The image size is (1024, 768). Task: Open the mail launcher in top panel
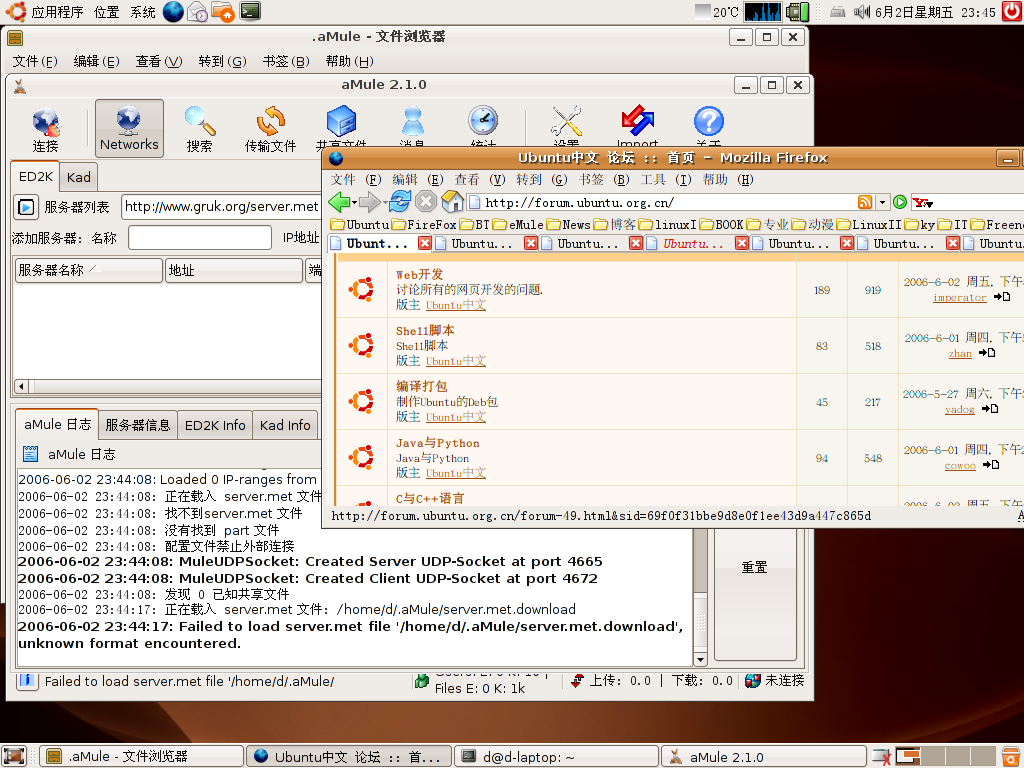(197, 12)
